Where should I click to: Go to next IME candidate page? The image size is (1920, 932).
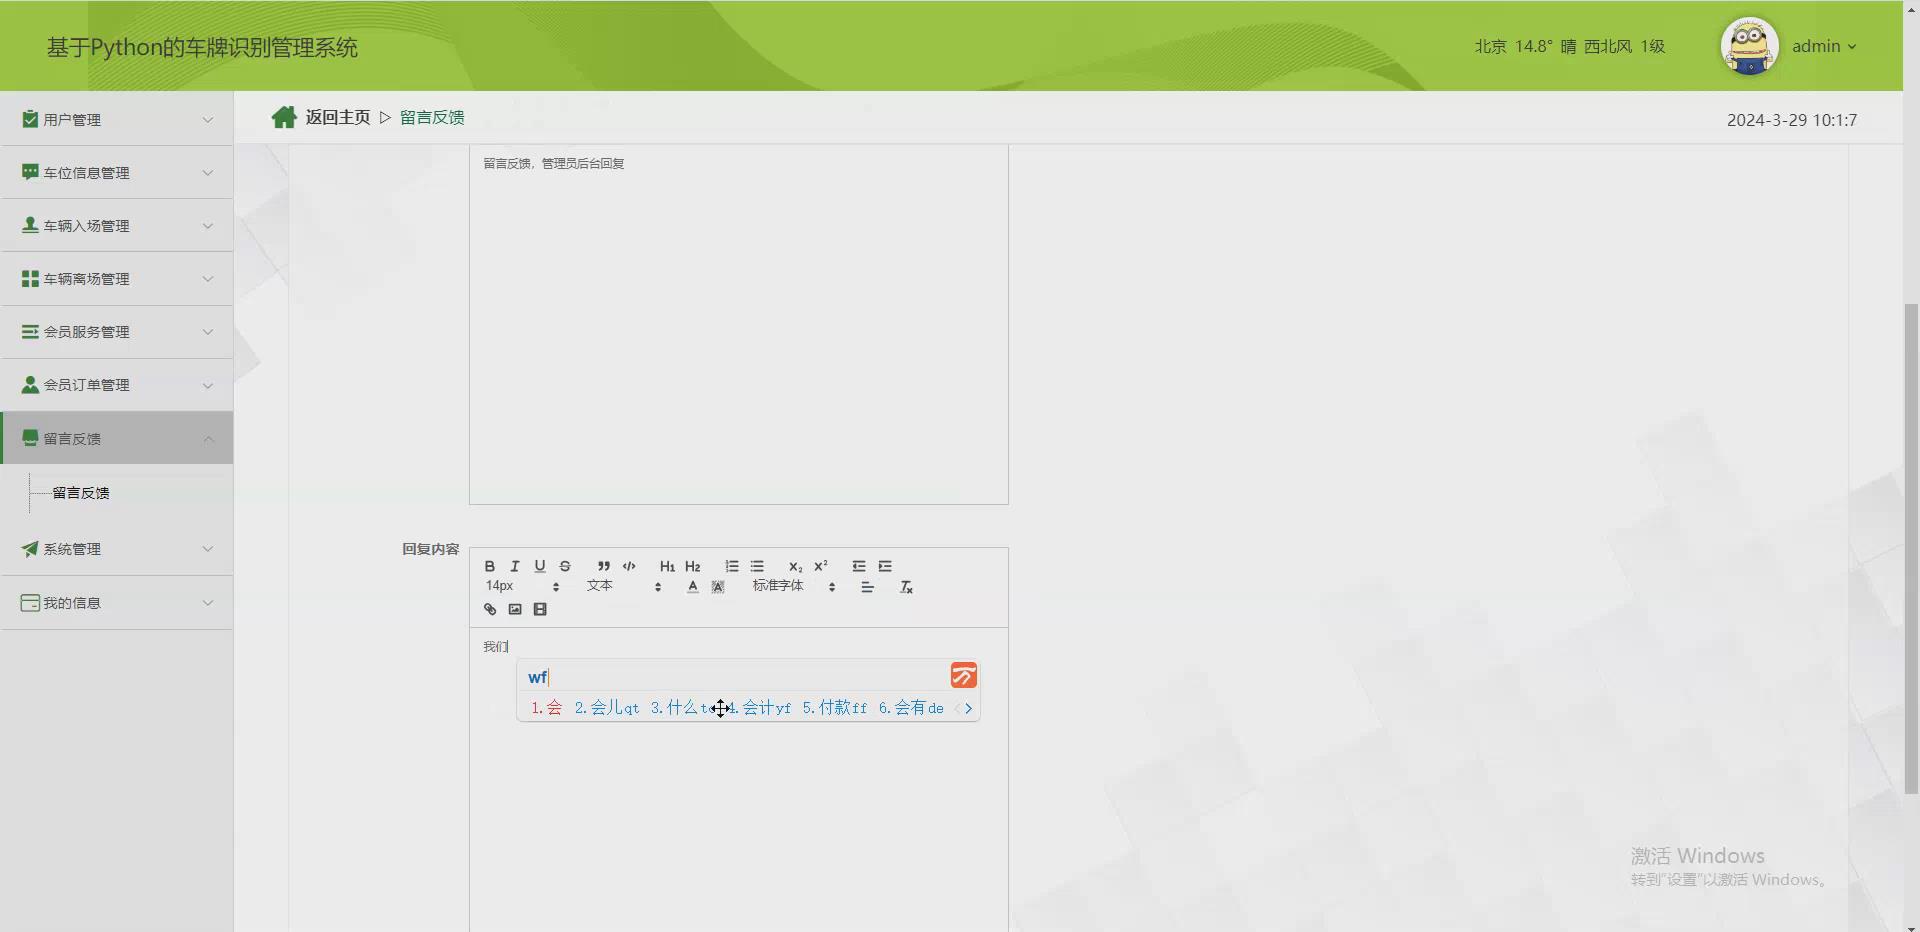coord(969,708)
